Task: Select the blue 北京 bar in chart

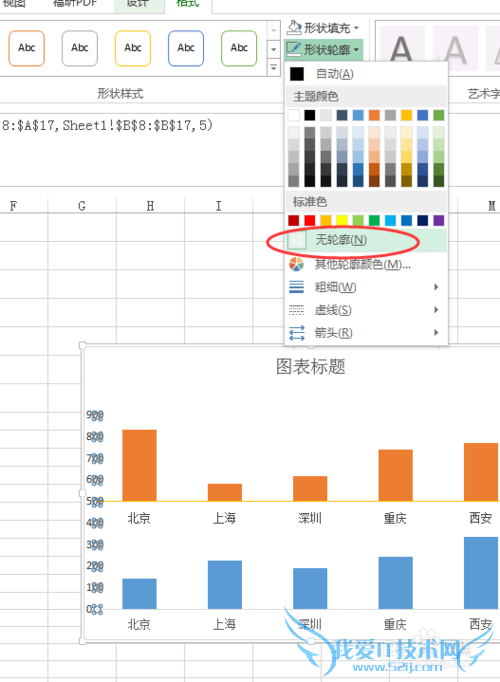Action: tap(139, 594)
